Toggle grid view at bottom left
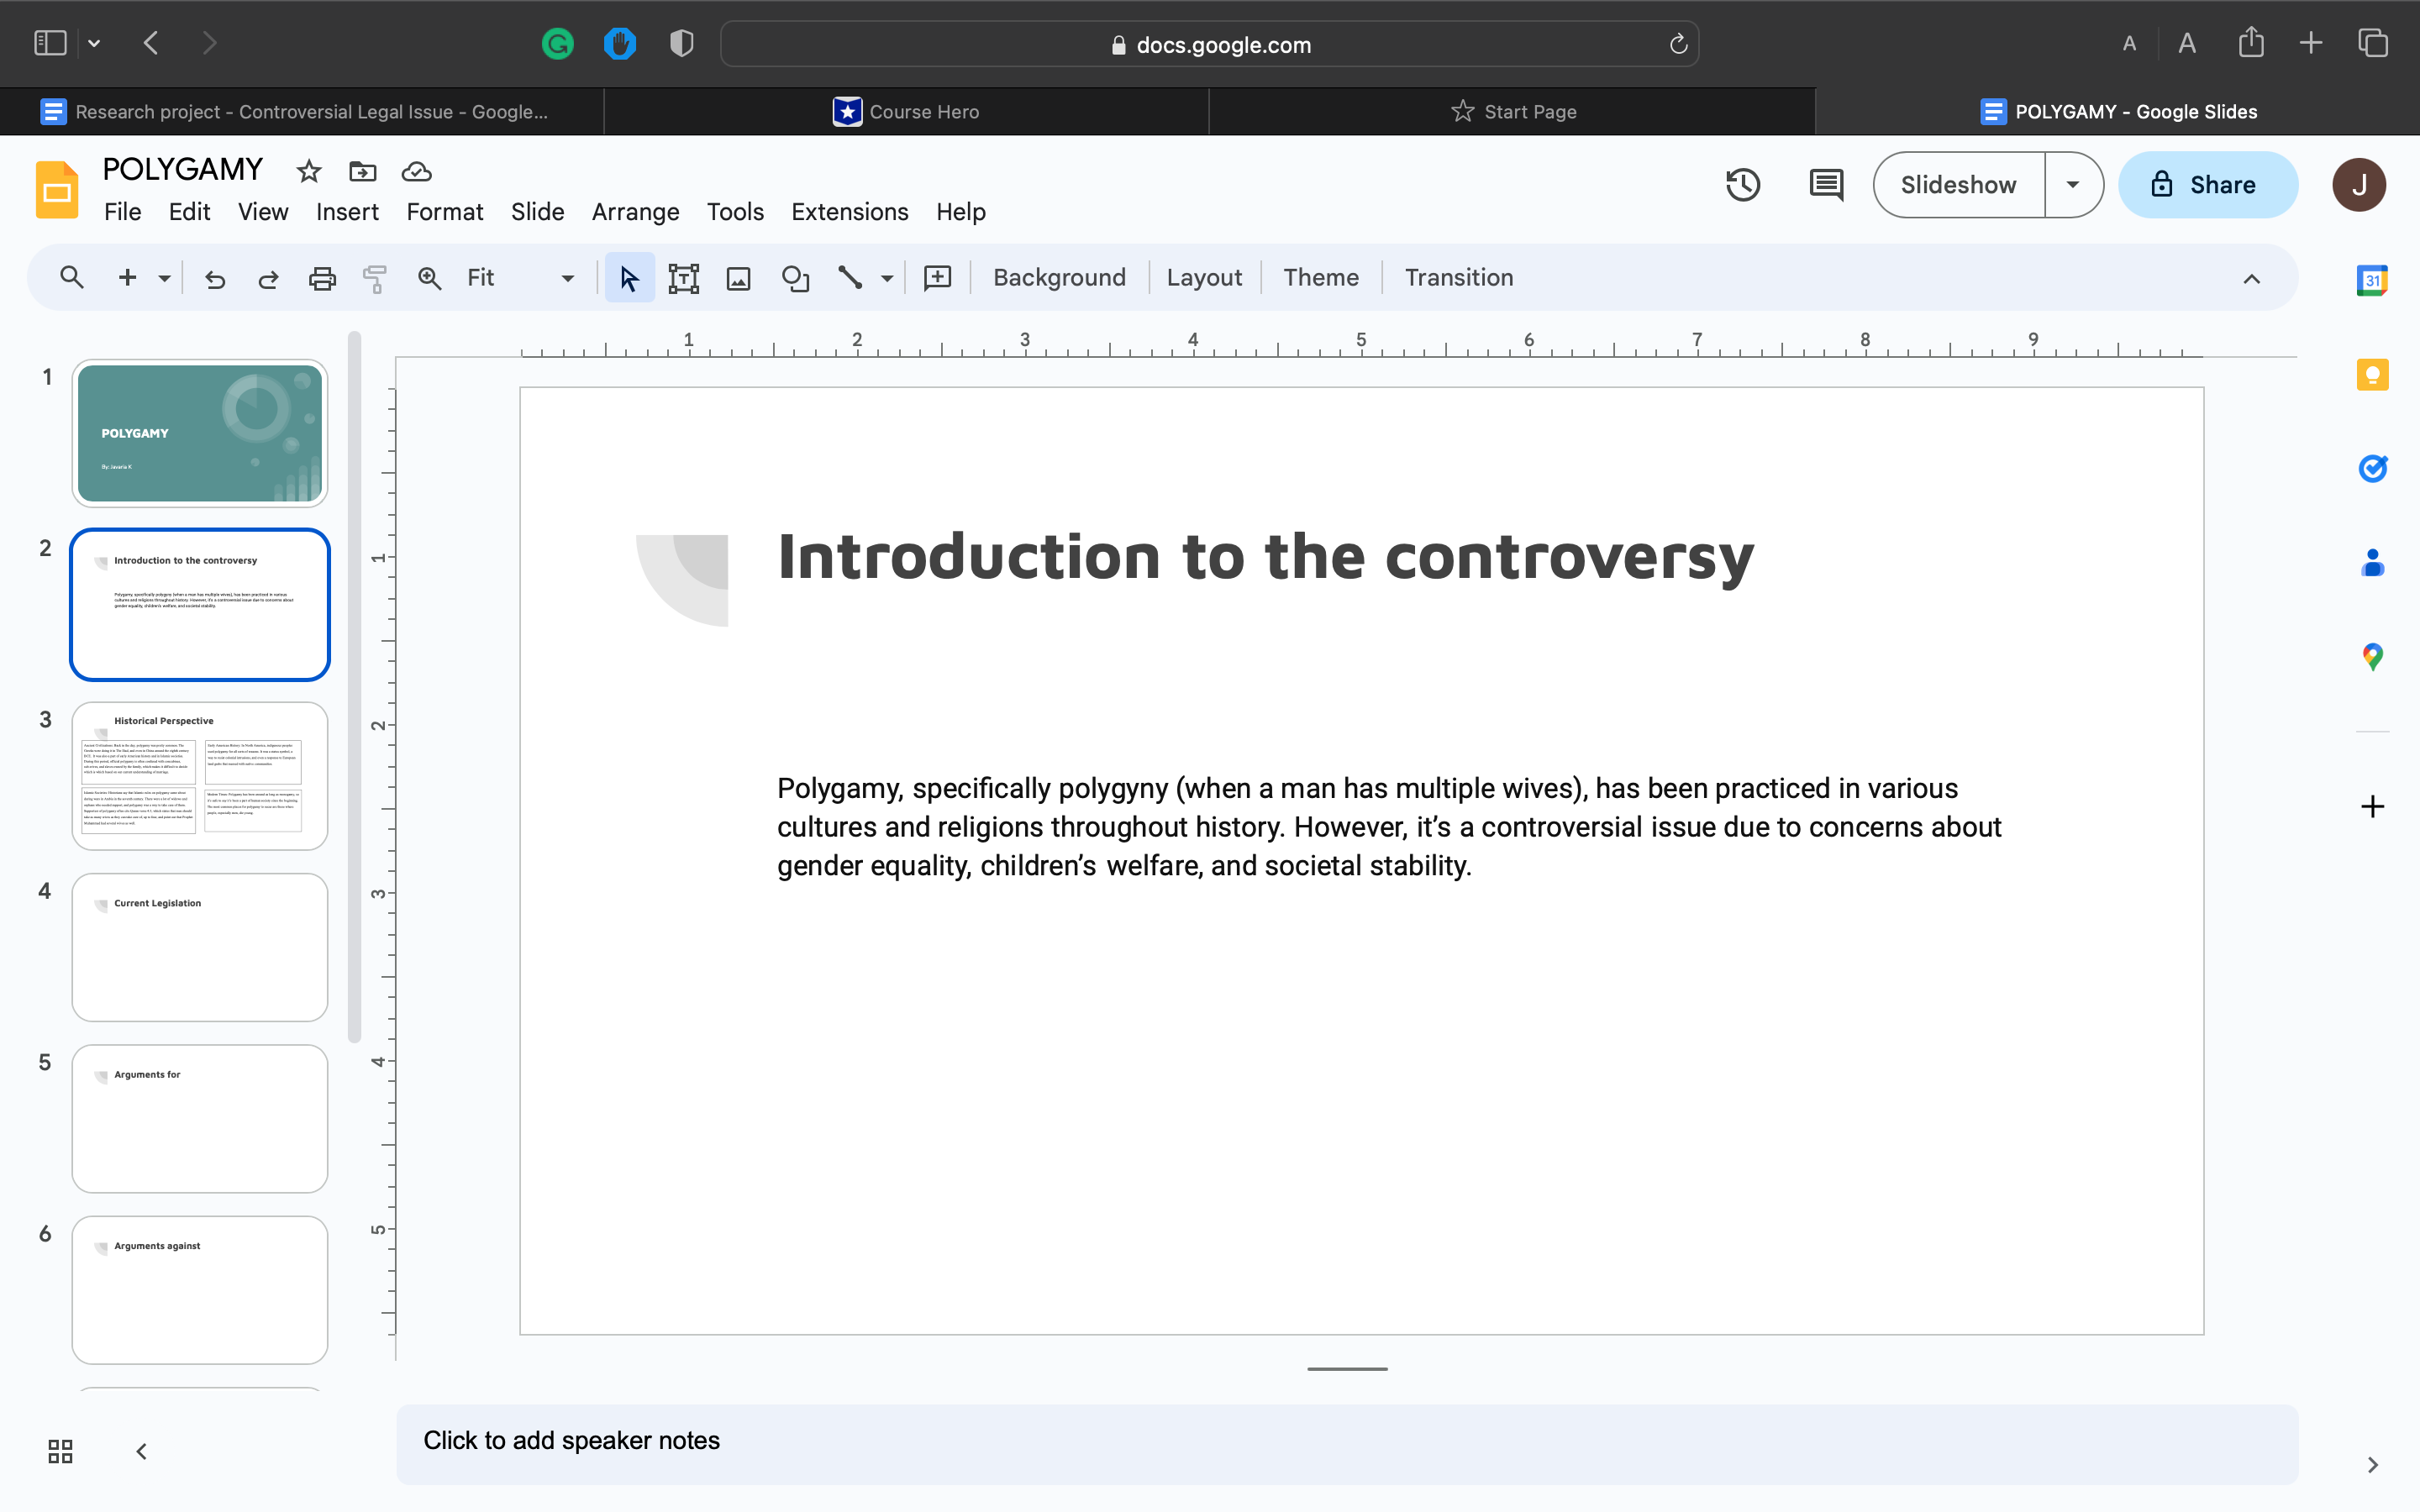The width and height of the screenshot is (2420, 1512). tap(60, 1451)
